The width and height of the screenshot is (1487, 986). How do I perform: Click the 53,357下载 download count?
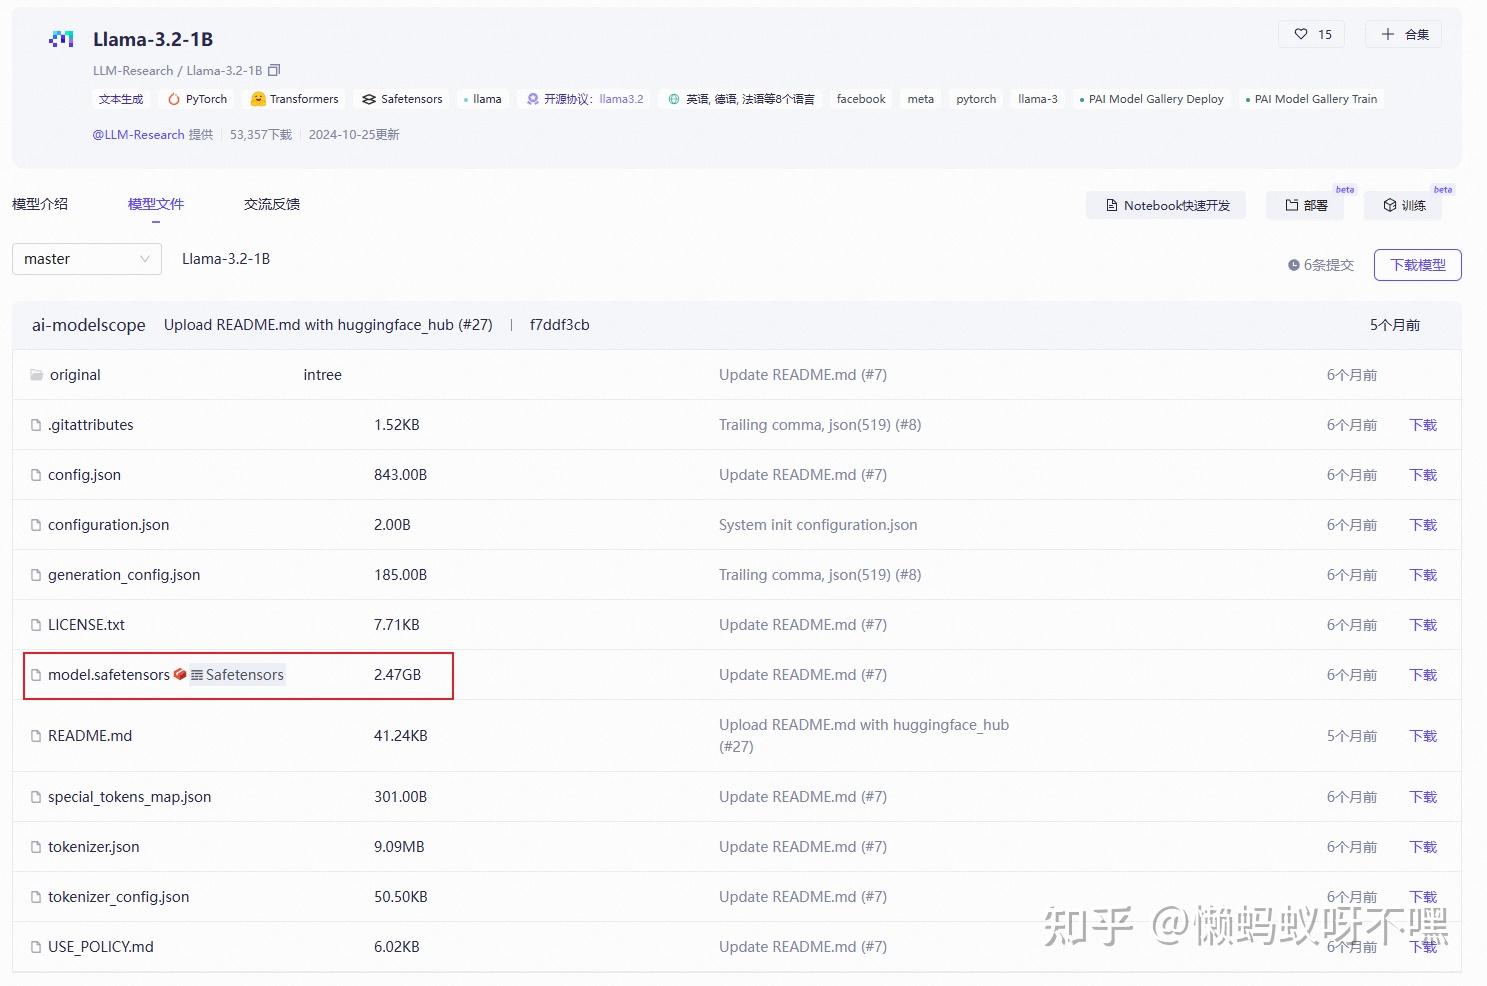coord(261,135)
